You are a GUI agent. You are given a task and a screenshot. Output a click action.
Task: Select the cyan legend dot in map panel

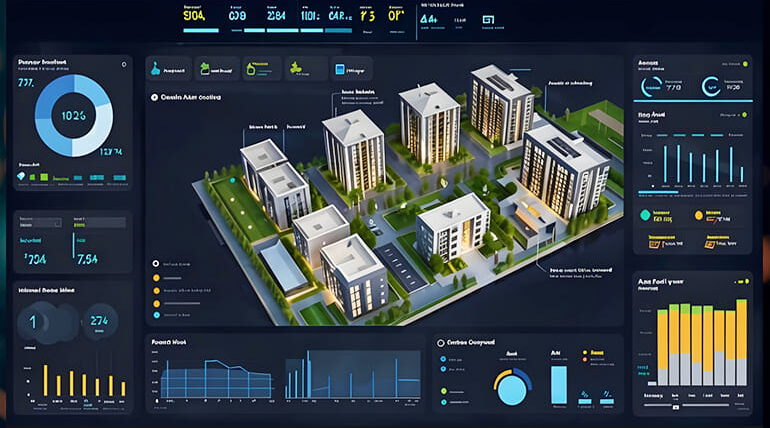click(157, 315)
